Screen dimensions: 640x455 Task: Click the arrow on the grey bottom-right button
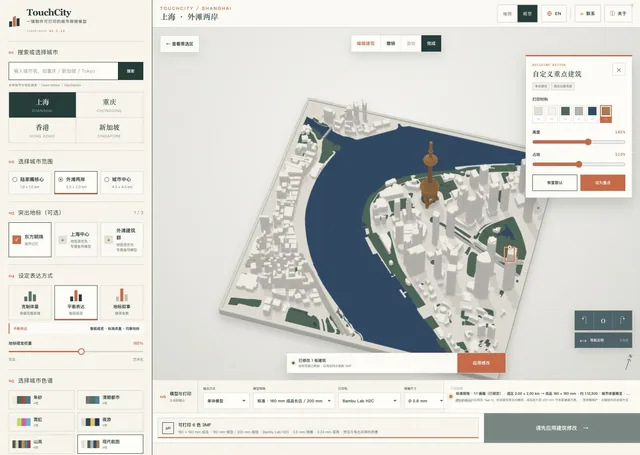point(586,428)
